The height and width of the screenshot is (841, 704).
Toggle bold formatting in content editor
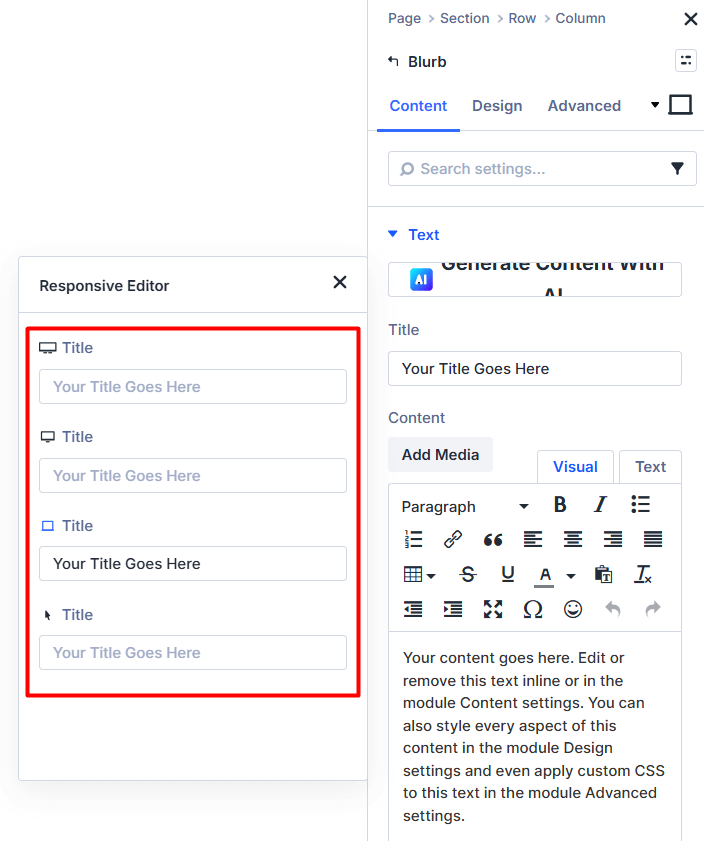pyautogui.click(x=560, y=505)
